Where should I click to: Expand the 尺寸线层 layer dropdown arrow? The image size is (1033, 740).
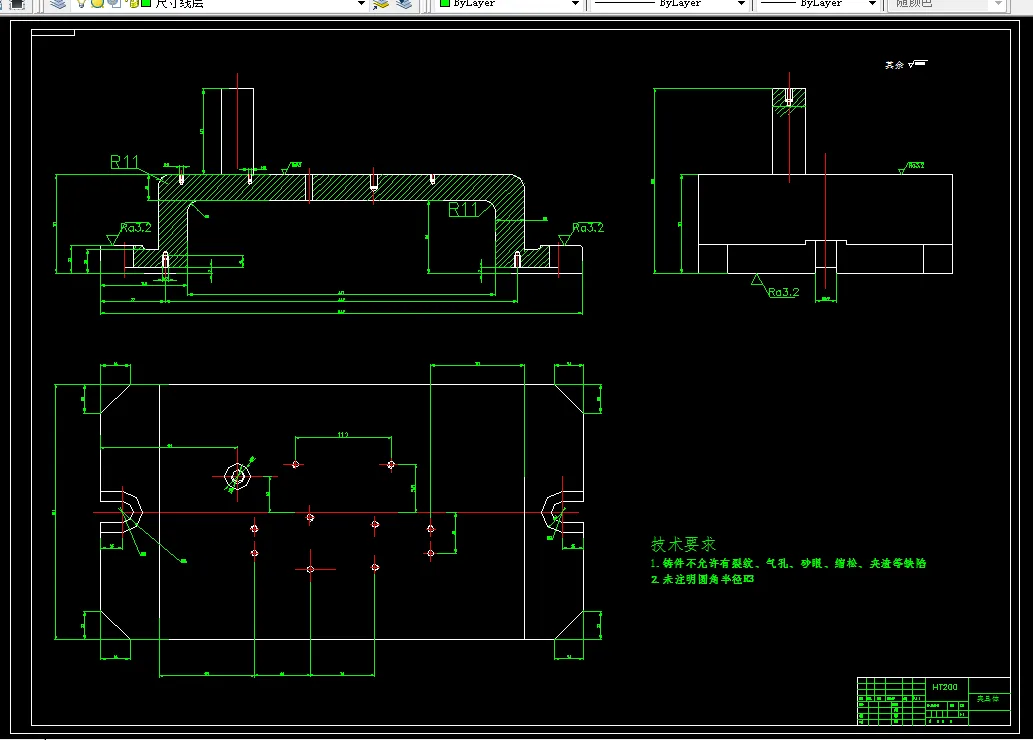point(361,4)
